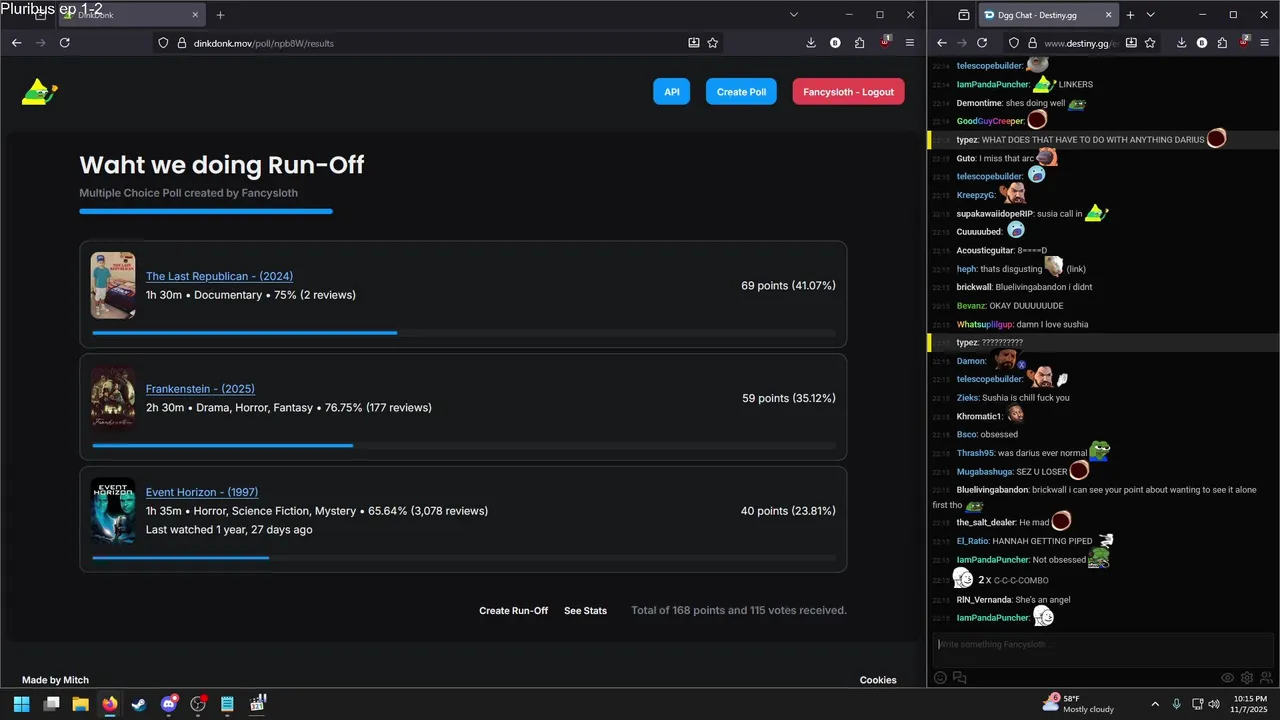Image resolution: width=1280 pixels, height=720 pixels.
Task: Click the Create Poll button
Action: coord(741,91)
